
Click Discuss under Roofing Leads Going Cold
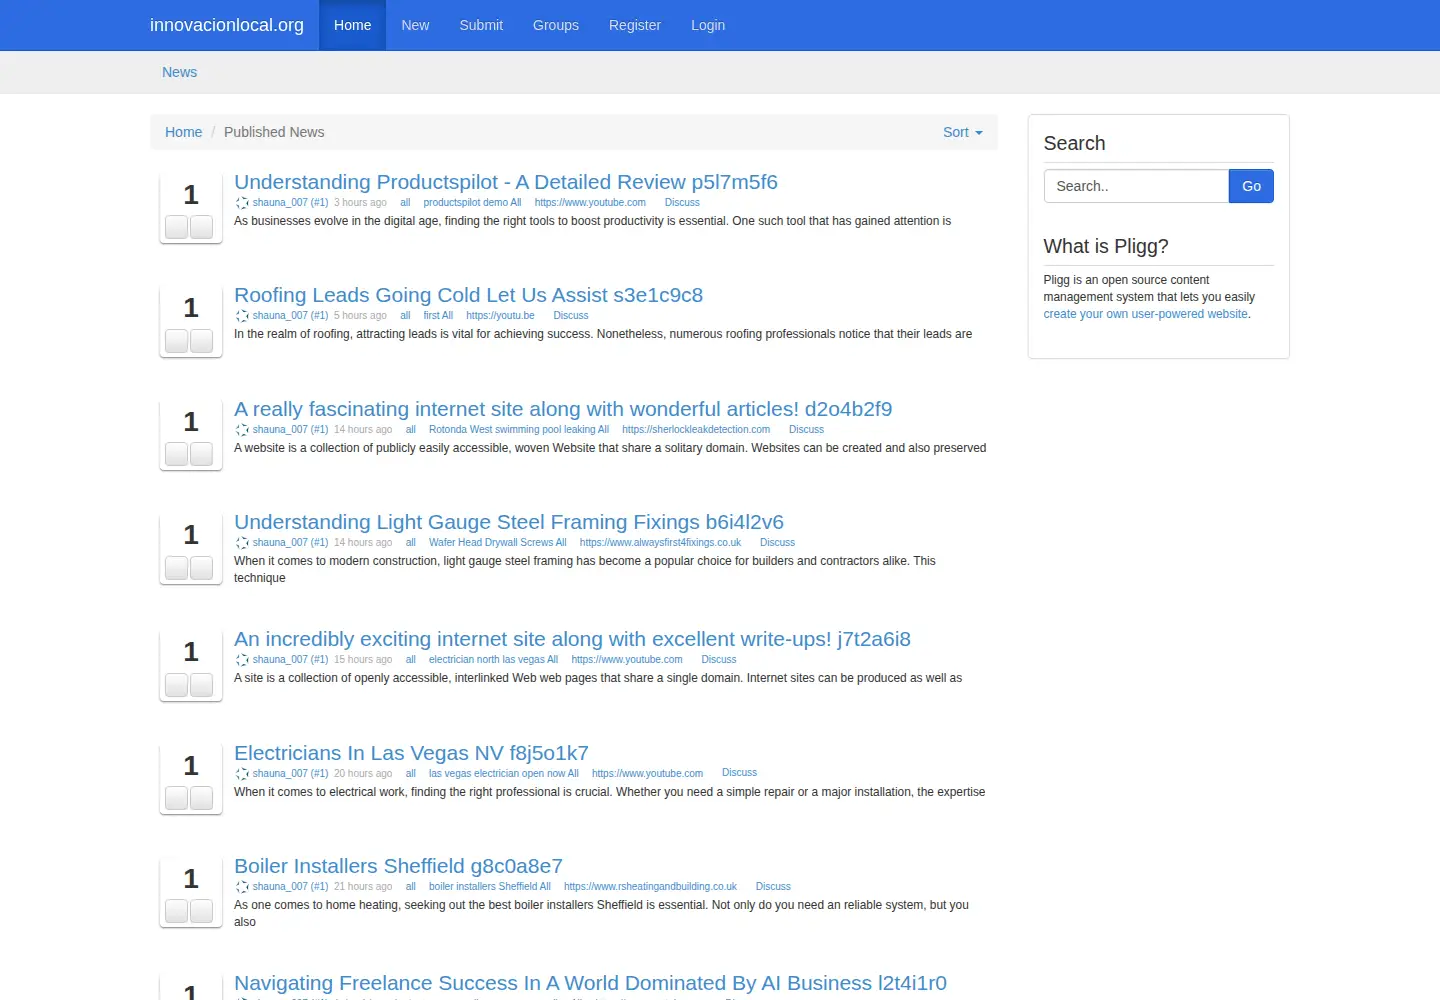click(x=571, y=316)
